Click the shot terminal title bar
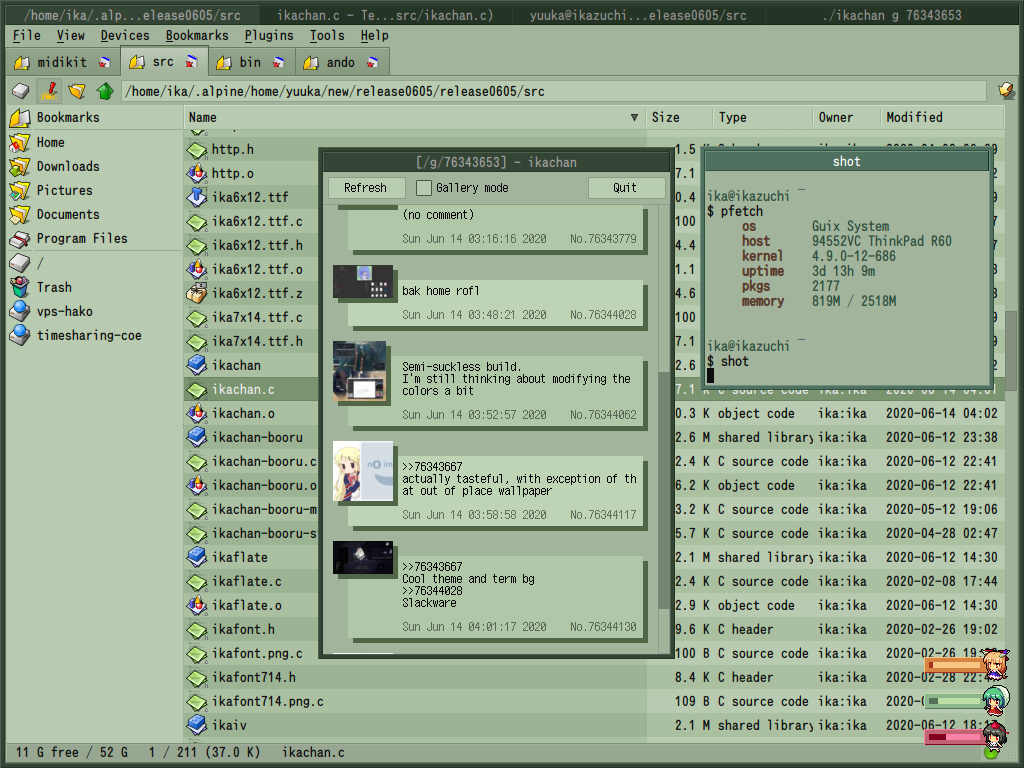The width and height of the screenshot is (1024, 768). click(846, 161)
